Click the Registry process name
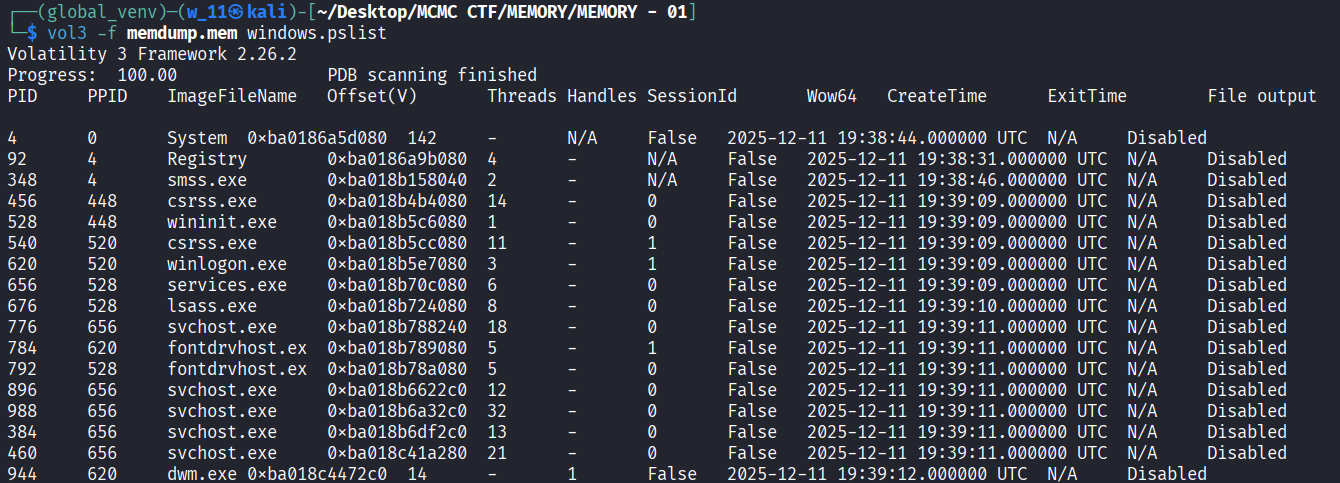 (x=207, y=159)
